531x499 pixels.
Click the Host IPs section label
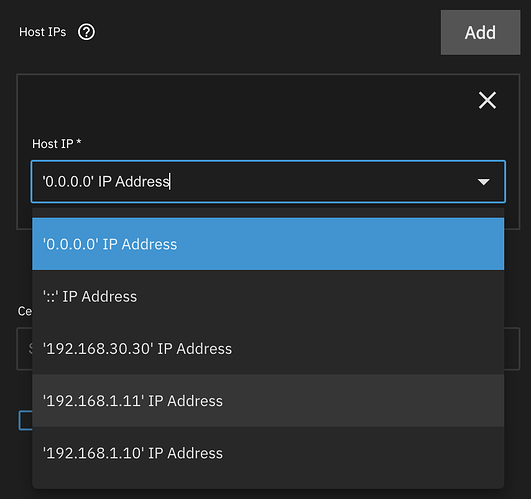coord(43,32)
